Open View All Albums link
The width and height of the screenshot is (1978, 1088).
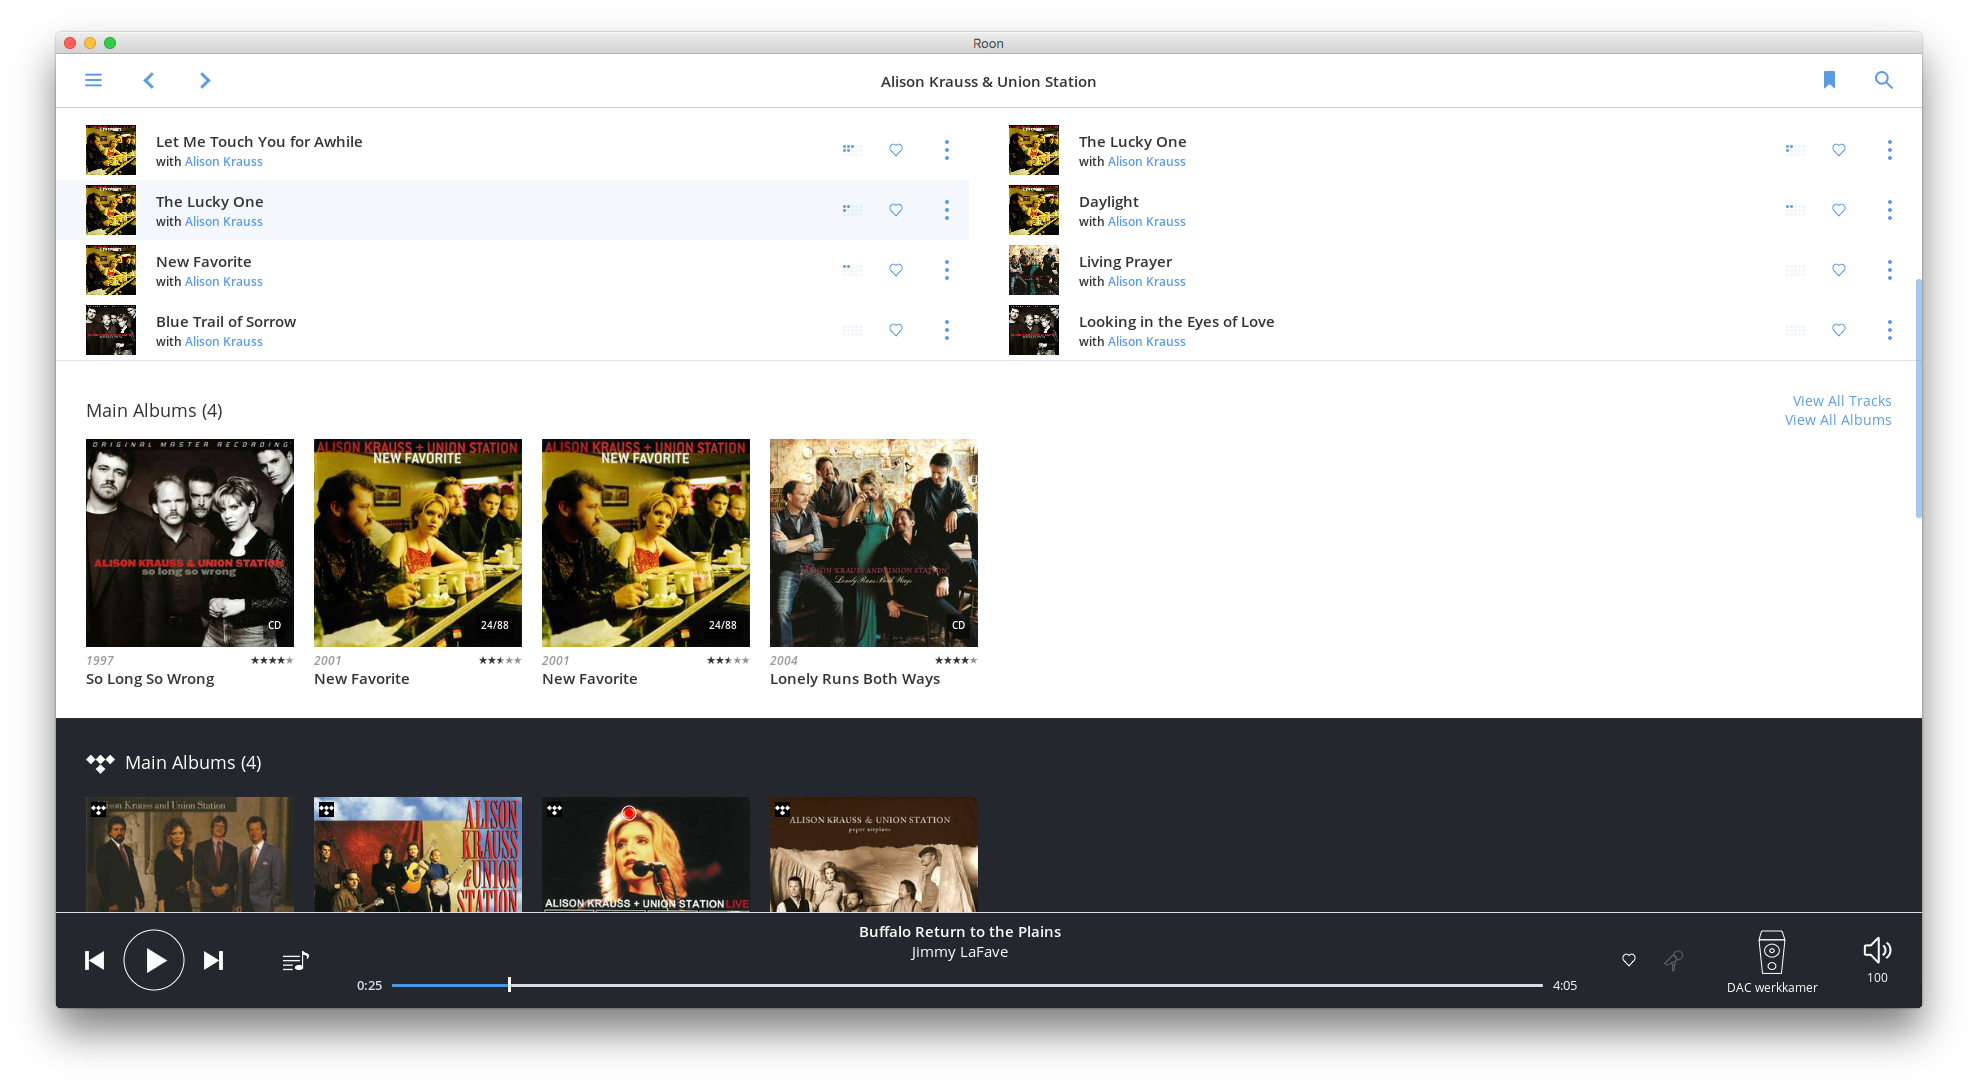(1838, 420)
